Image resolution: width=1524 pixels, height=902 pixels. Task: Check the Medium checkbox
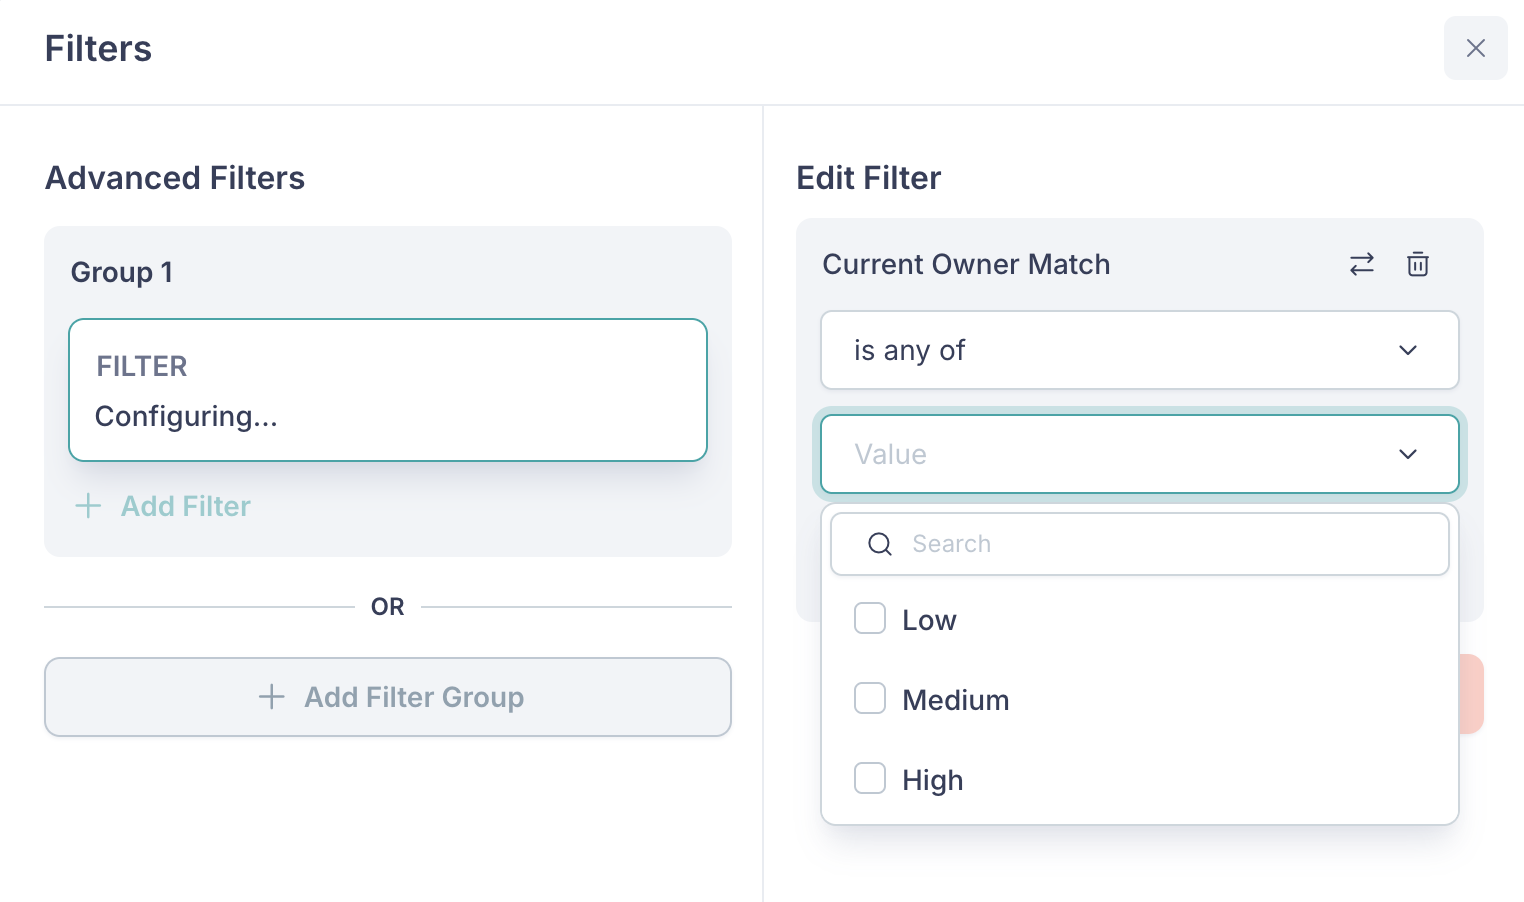870,699
